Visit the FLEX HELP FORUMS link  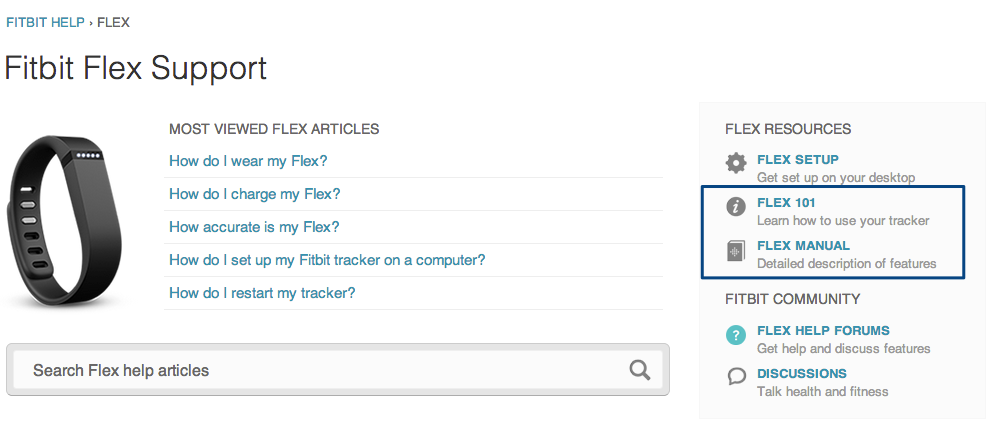[x=823, y=330]
